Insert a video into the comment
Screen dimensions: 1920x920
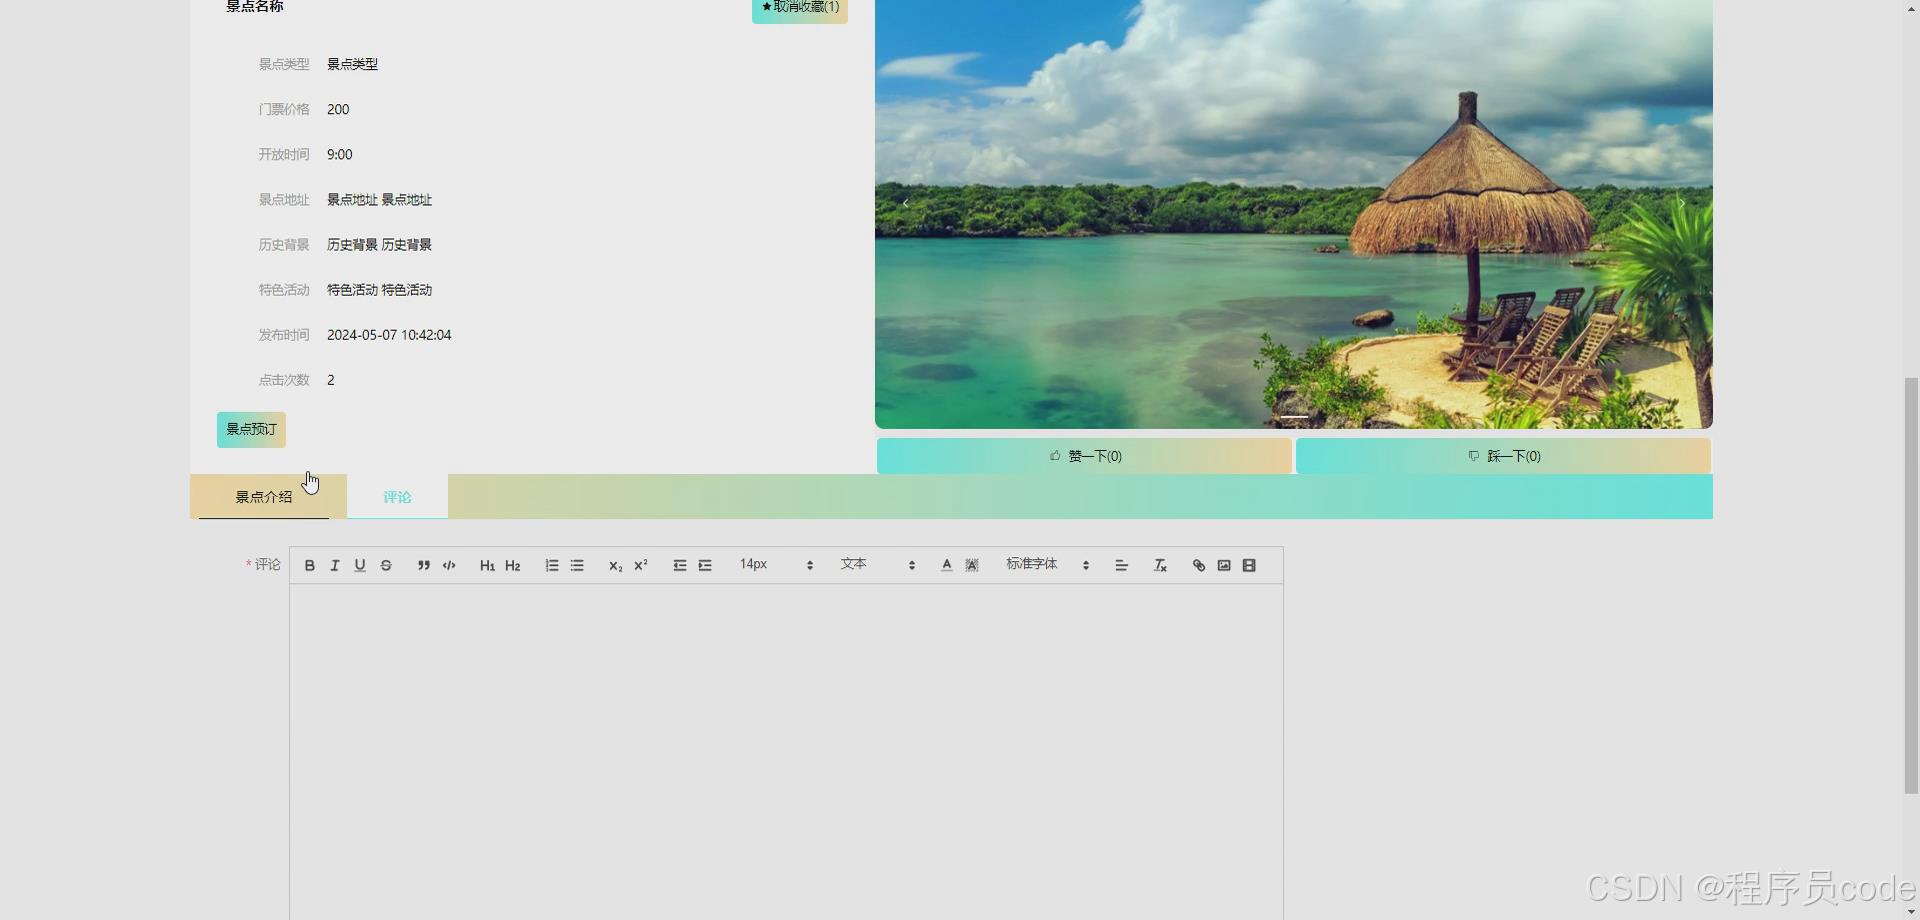click(1249, 566)
